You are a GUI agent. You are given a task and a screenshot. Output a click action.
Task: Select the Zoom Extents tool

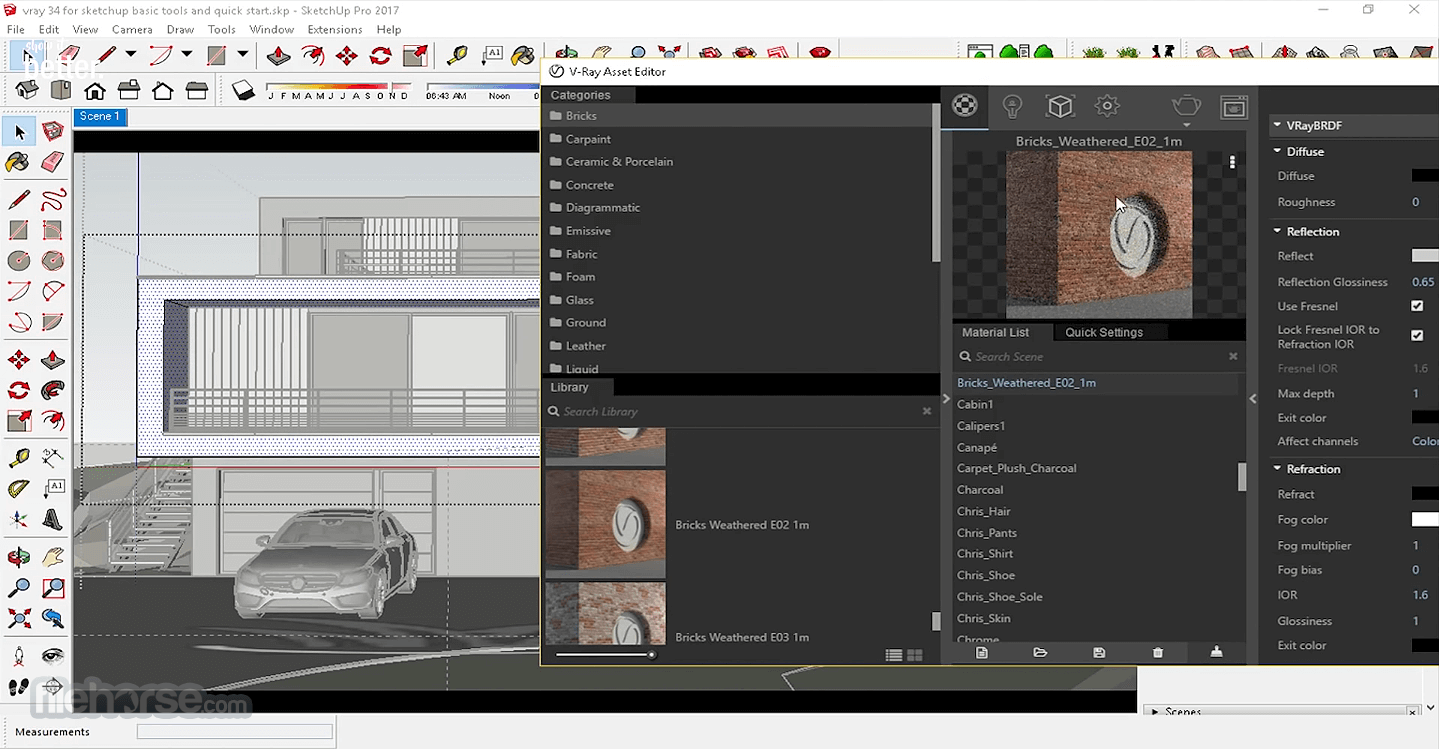click(19, 619)
